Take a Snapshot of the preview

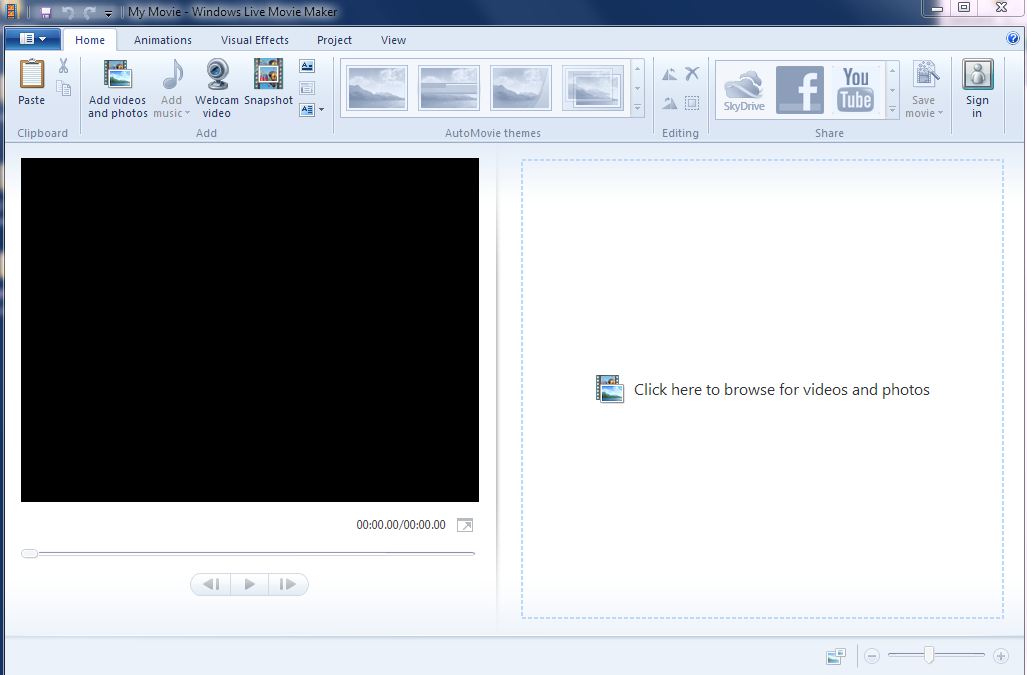tap(268, 76)
